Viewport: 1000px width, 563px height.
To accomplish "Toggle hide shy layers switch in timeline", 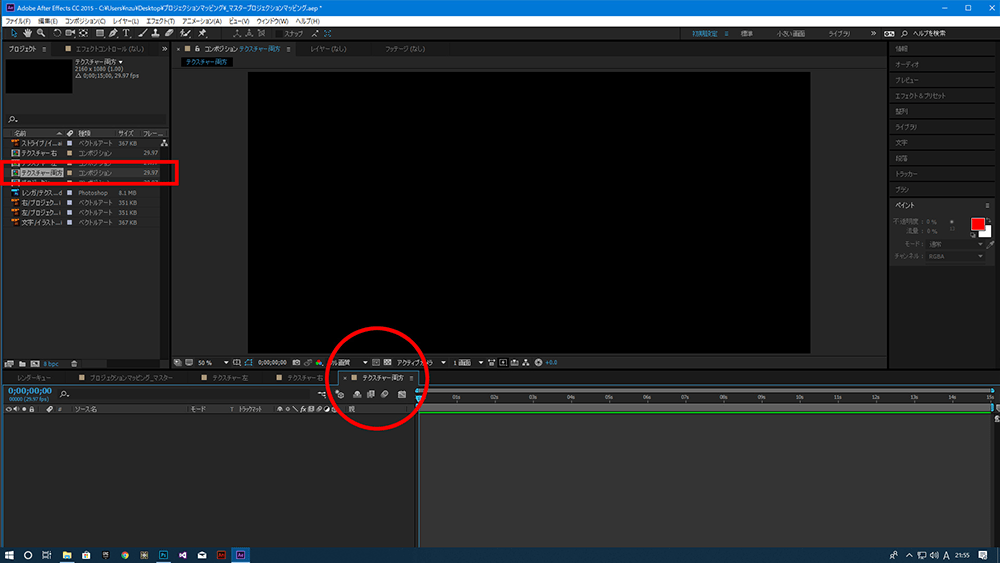I will [357, 394].
